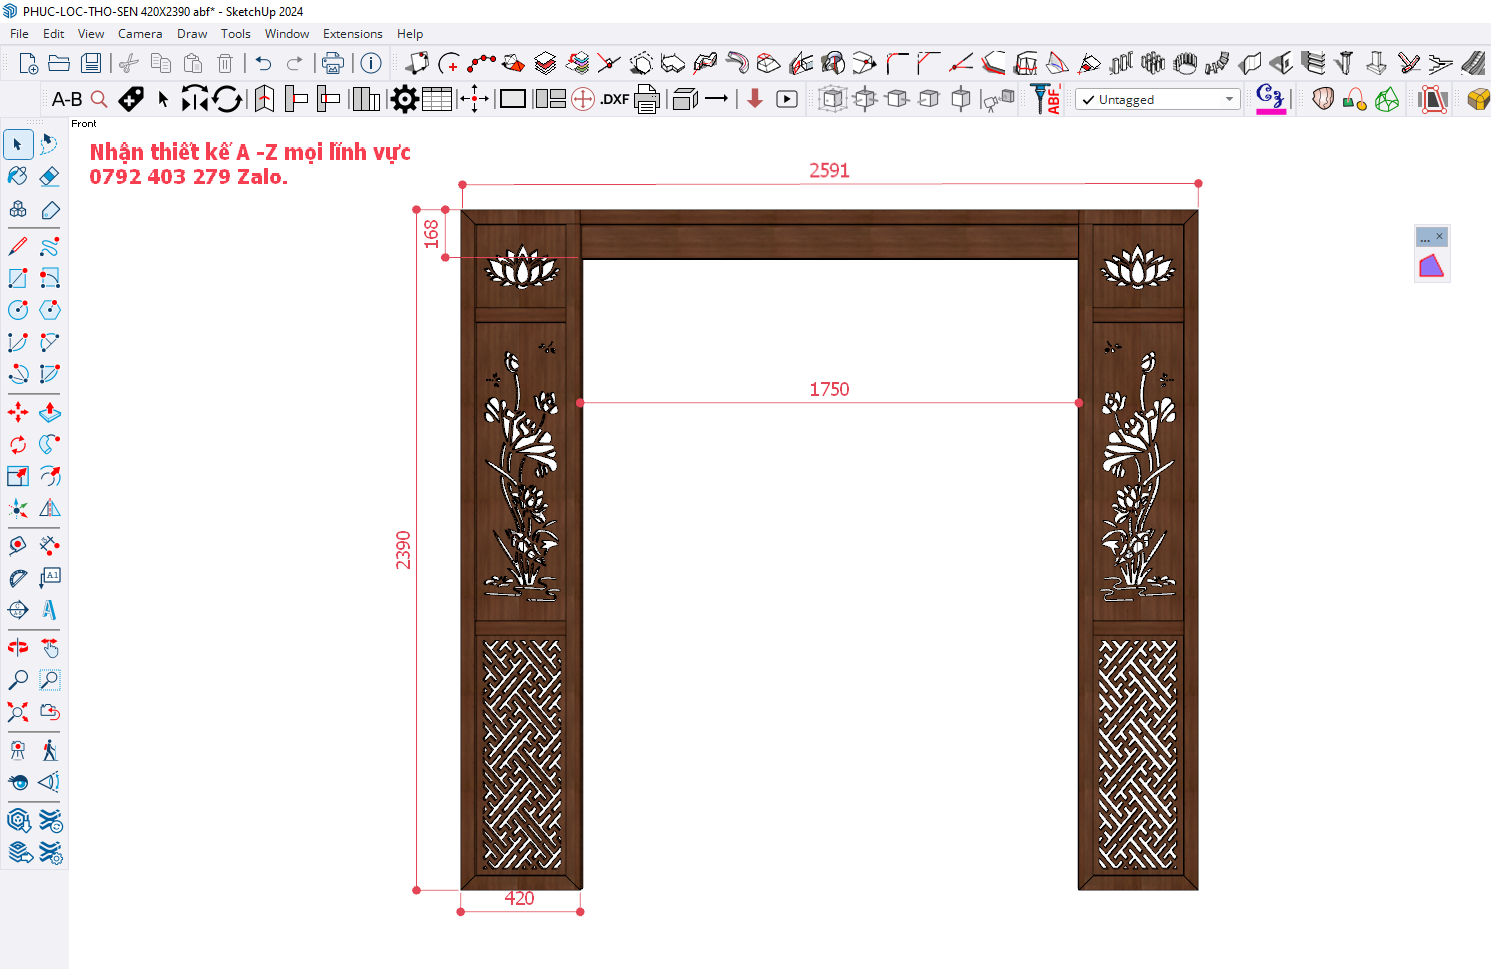This screenshot has width=1491, height=969.
Task: Click the Save file icon
Action: click(91, 64)
